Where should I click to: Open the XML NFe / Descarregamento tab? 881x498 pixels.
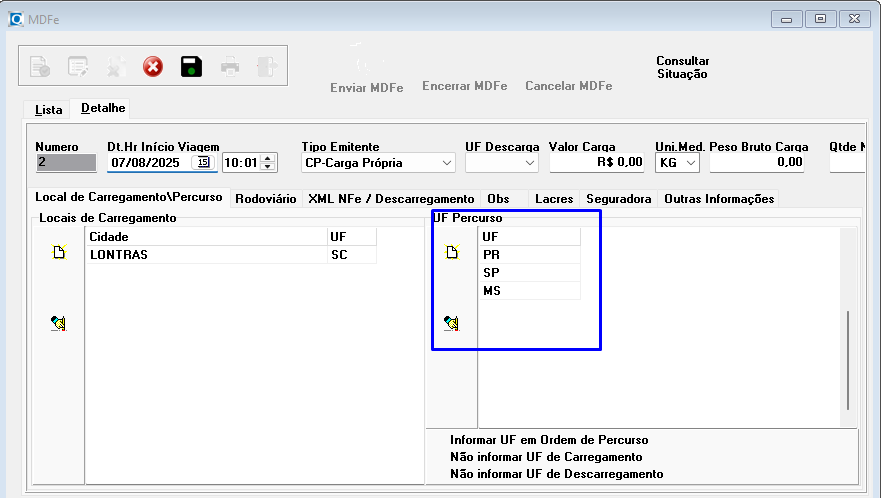click(x=391, y=199)
